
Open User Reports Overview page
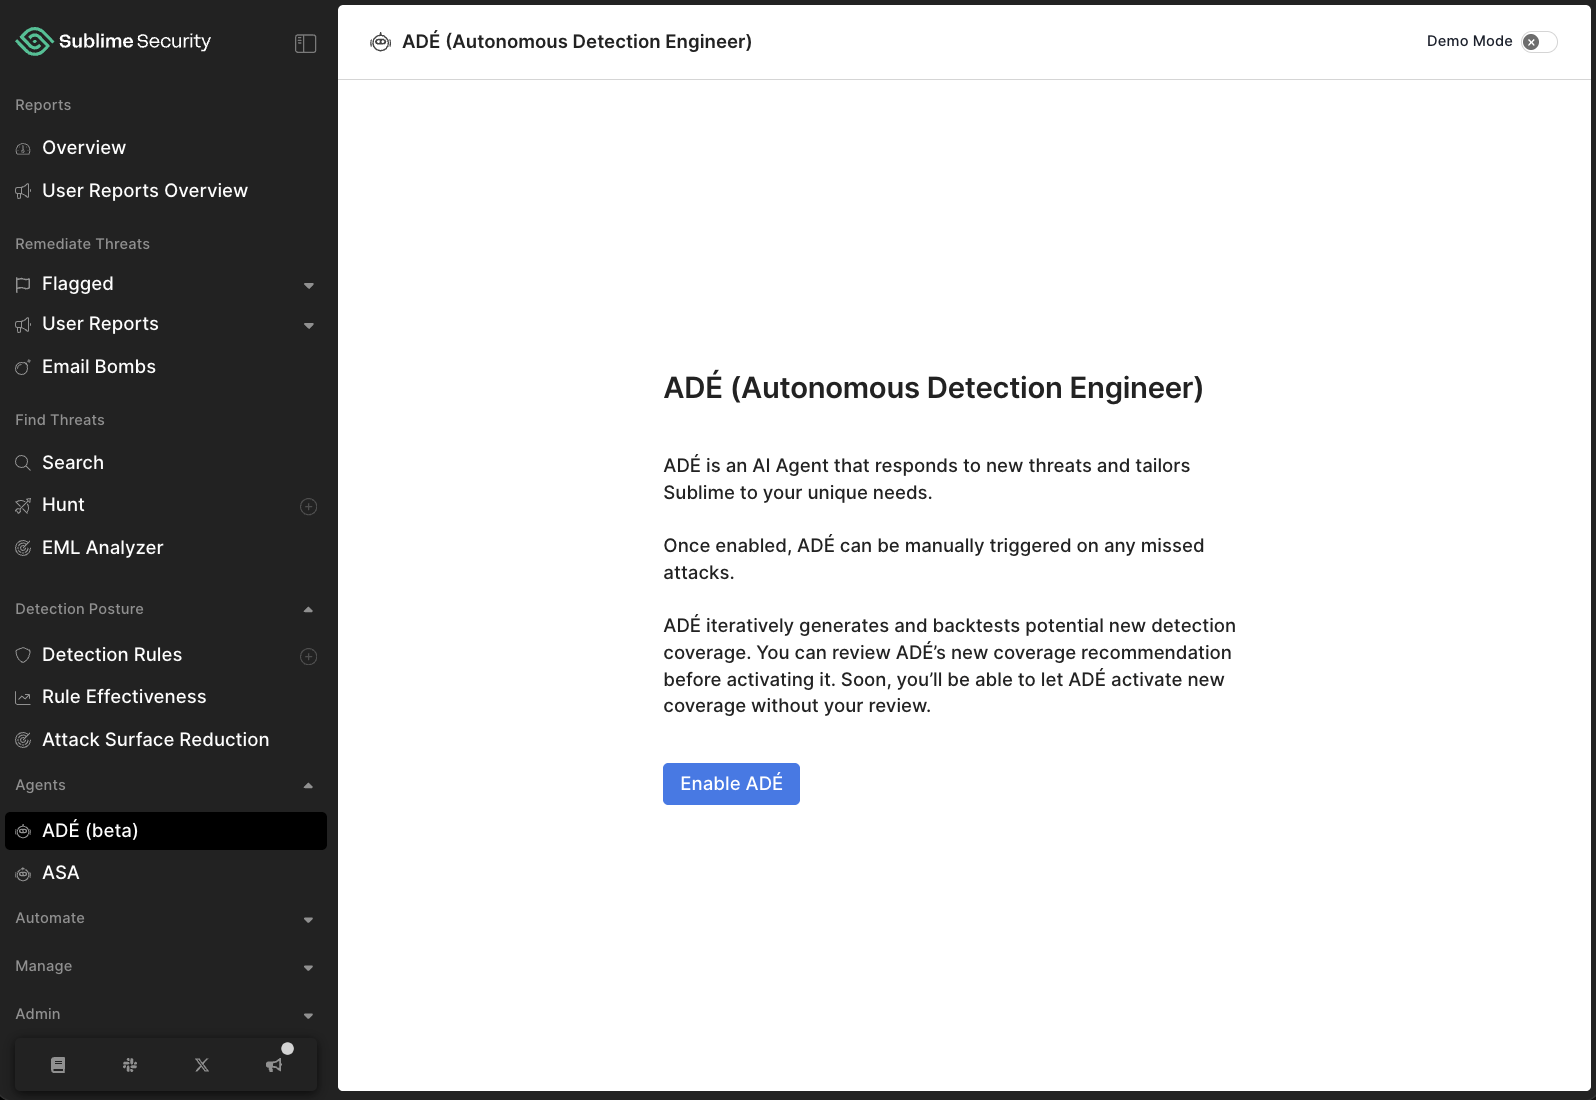145,191
